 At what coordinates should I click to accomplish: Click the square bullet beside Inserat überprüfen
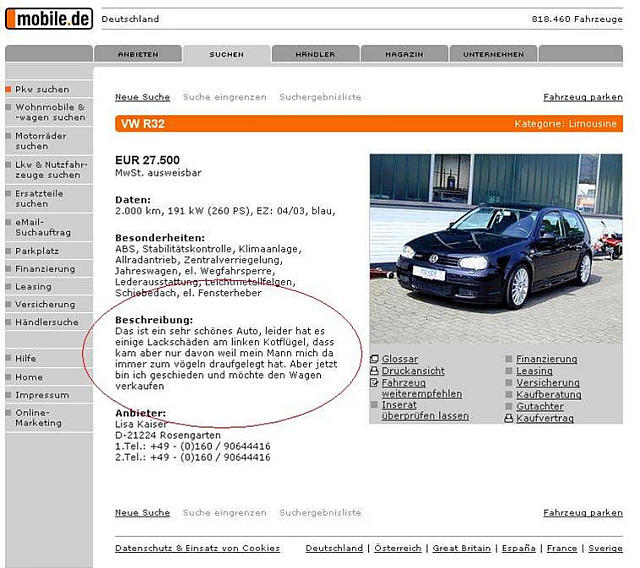(x=374, y=406)
